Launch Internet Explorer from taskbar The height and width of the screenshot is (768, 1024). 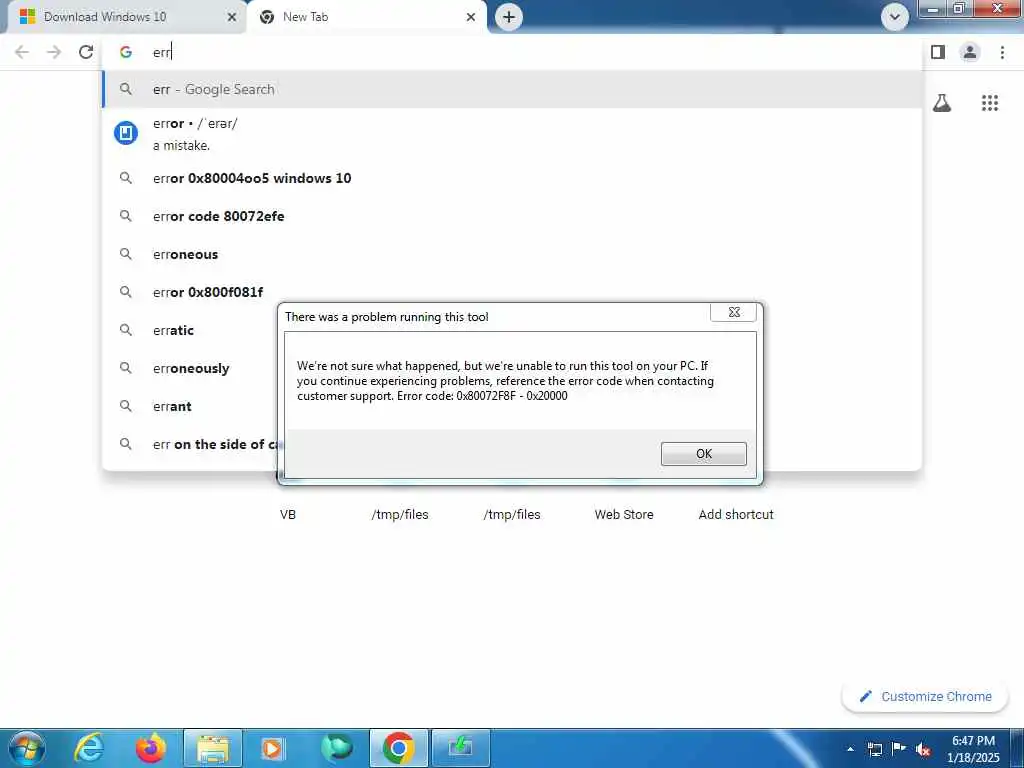[x=89, y=748]
